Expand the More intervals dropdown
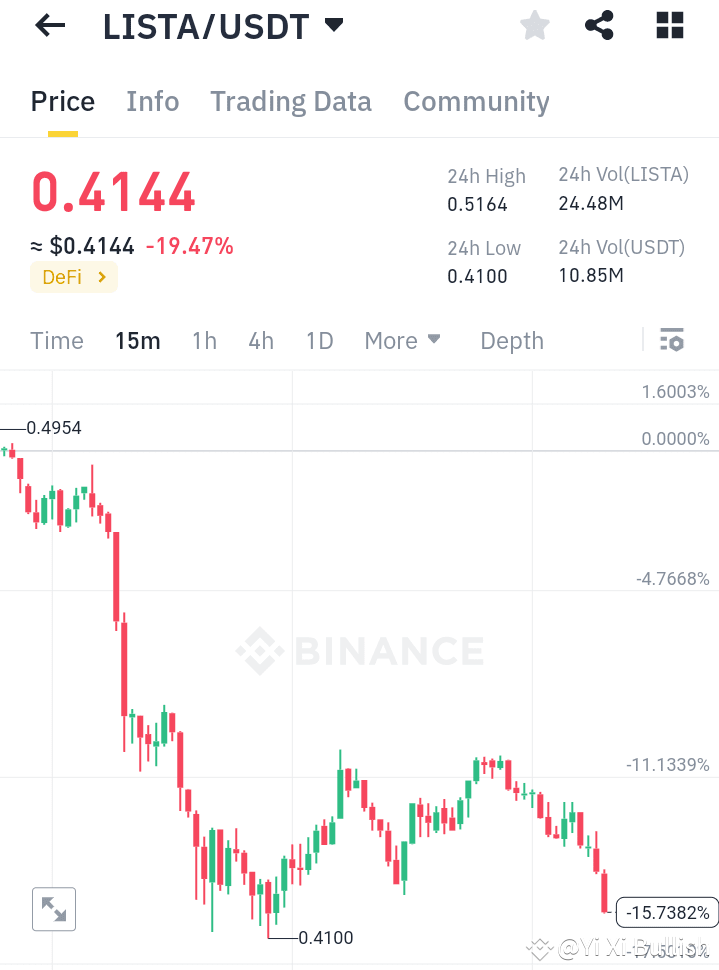Viewport: 719px width, 970px height. click(x=402, y=340)
